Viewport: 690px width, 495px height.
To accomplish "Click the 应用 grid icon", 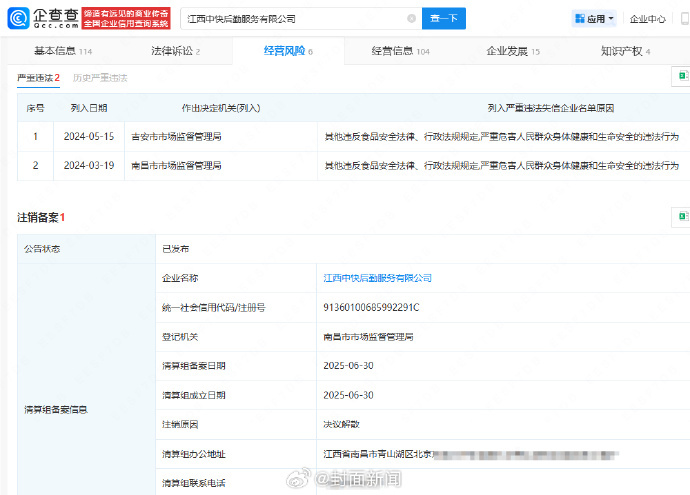I will click(580, 18).
